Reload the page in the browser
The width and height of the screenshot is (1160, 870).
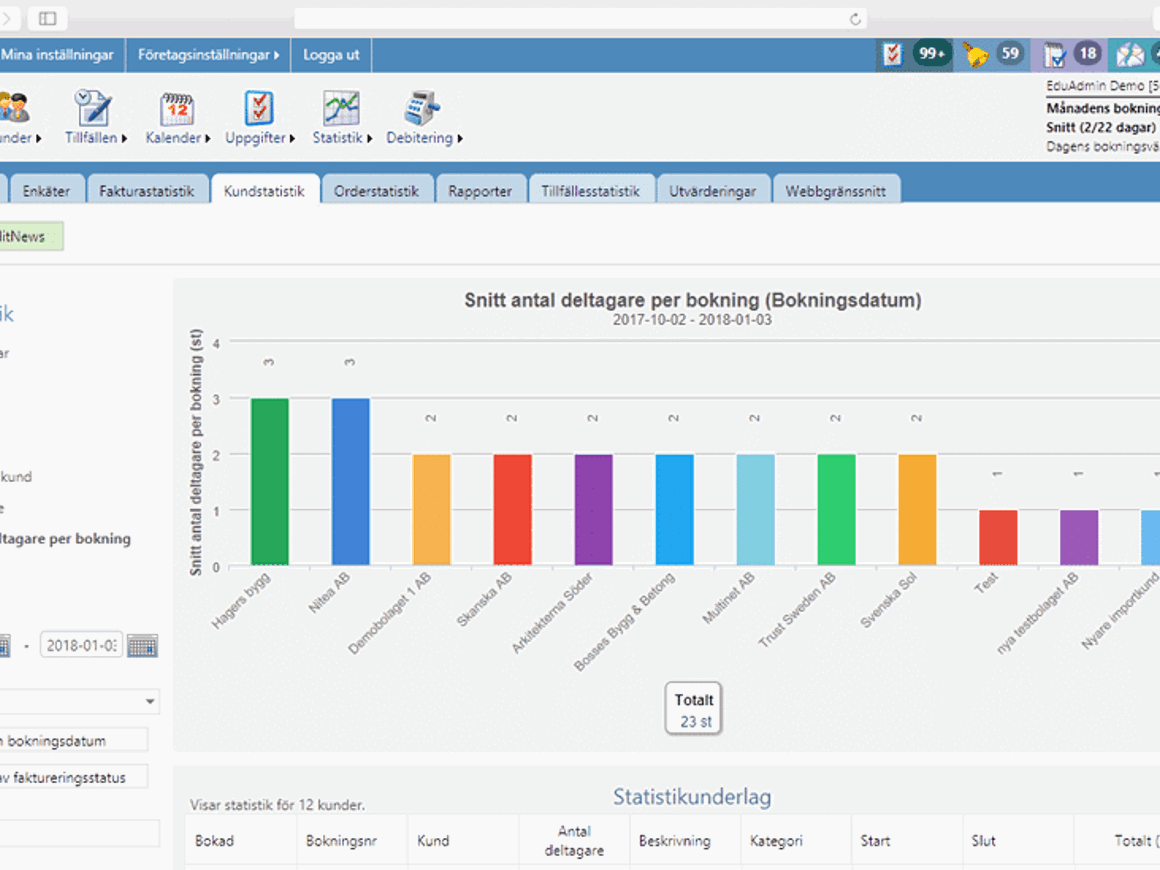[855, 18]
